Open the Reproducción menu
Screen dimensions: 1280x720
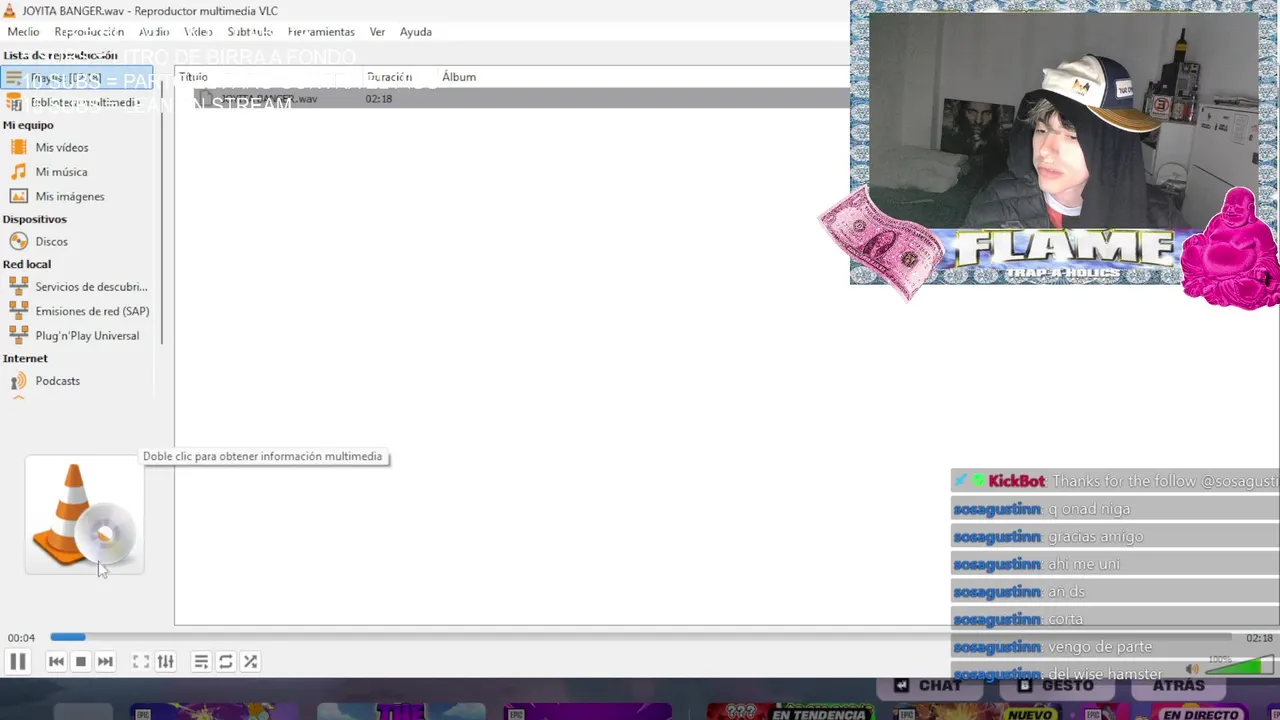pyautogui.click(x=89, y=32)
